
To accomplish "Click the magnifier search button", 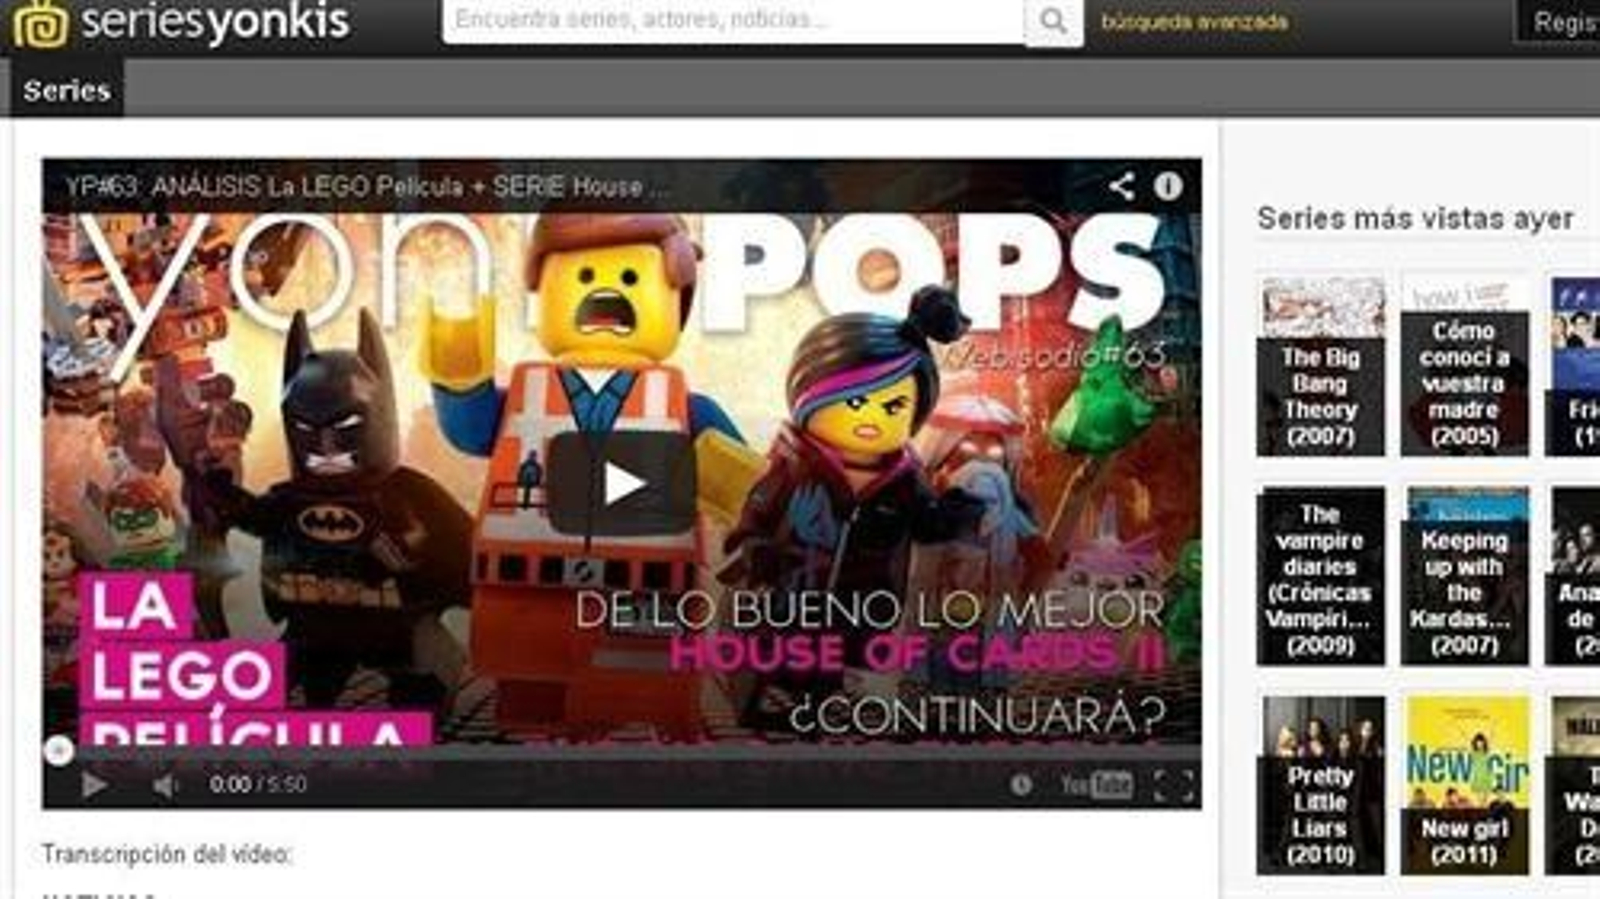I will [x=1054, y=20].
